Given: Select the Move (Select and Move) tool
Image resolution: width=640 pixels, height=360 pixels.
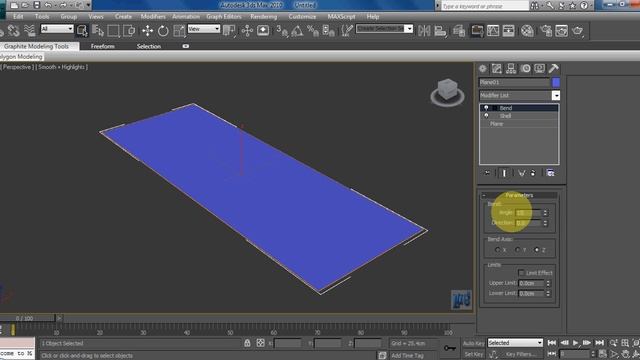Looking at the screenshot, I should [147, 31].
